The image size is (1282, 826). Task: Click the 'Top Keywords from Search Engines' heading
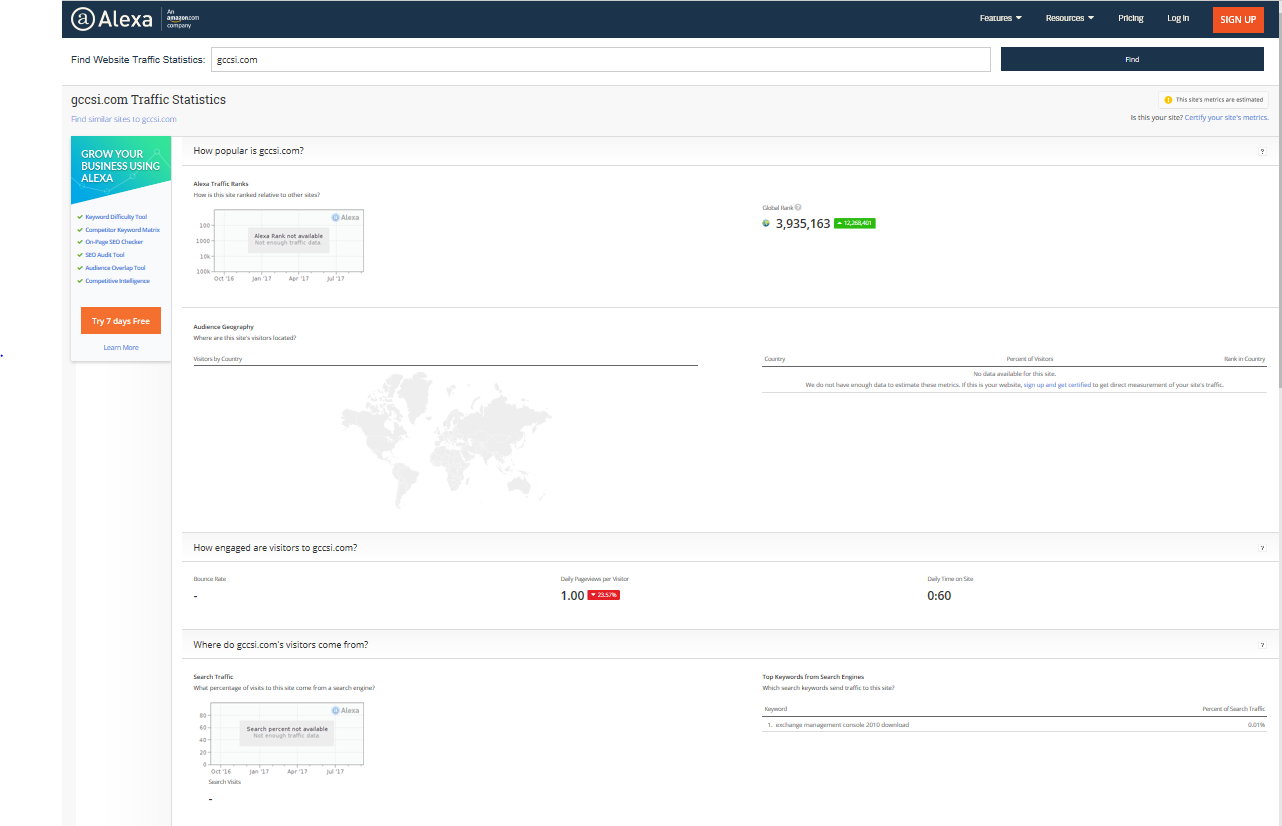(x=813, y=677)
